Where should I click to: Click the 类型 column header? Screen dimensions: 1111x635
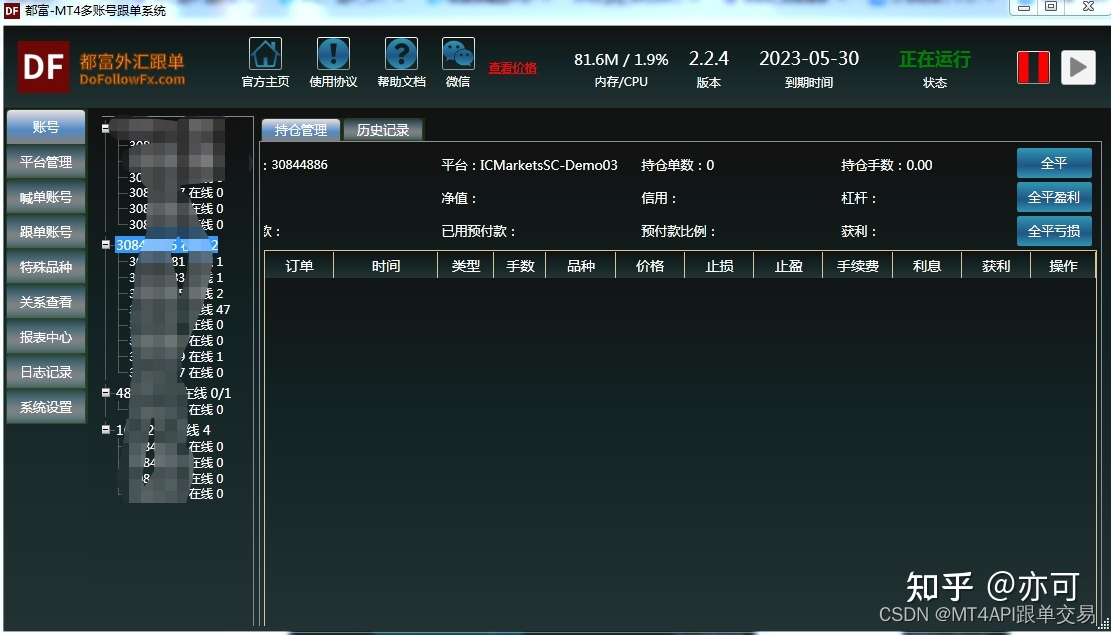pos(466,266)
